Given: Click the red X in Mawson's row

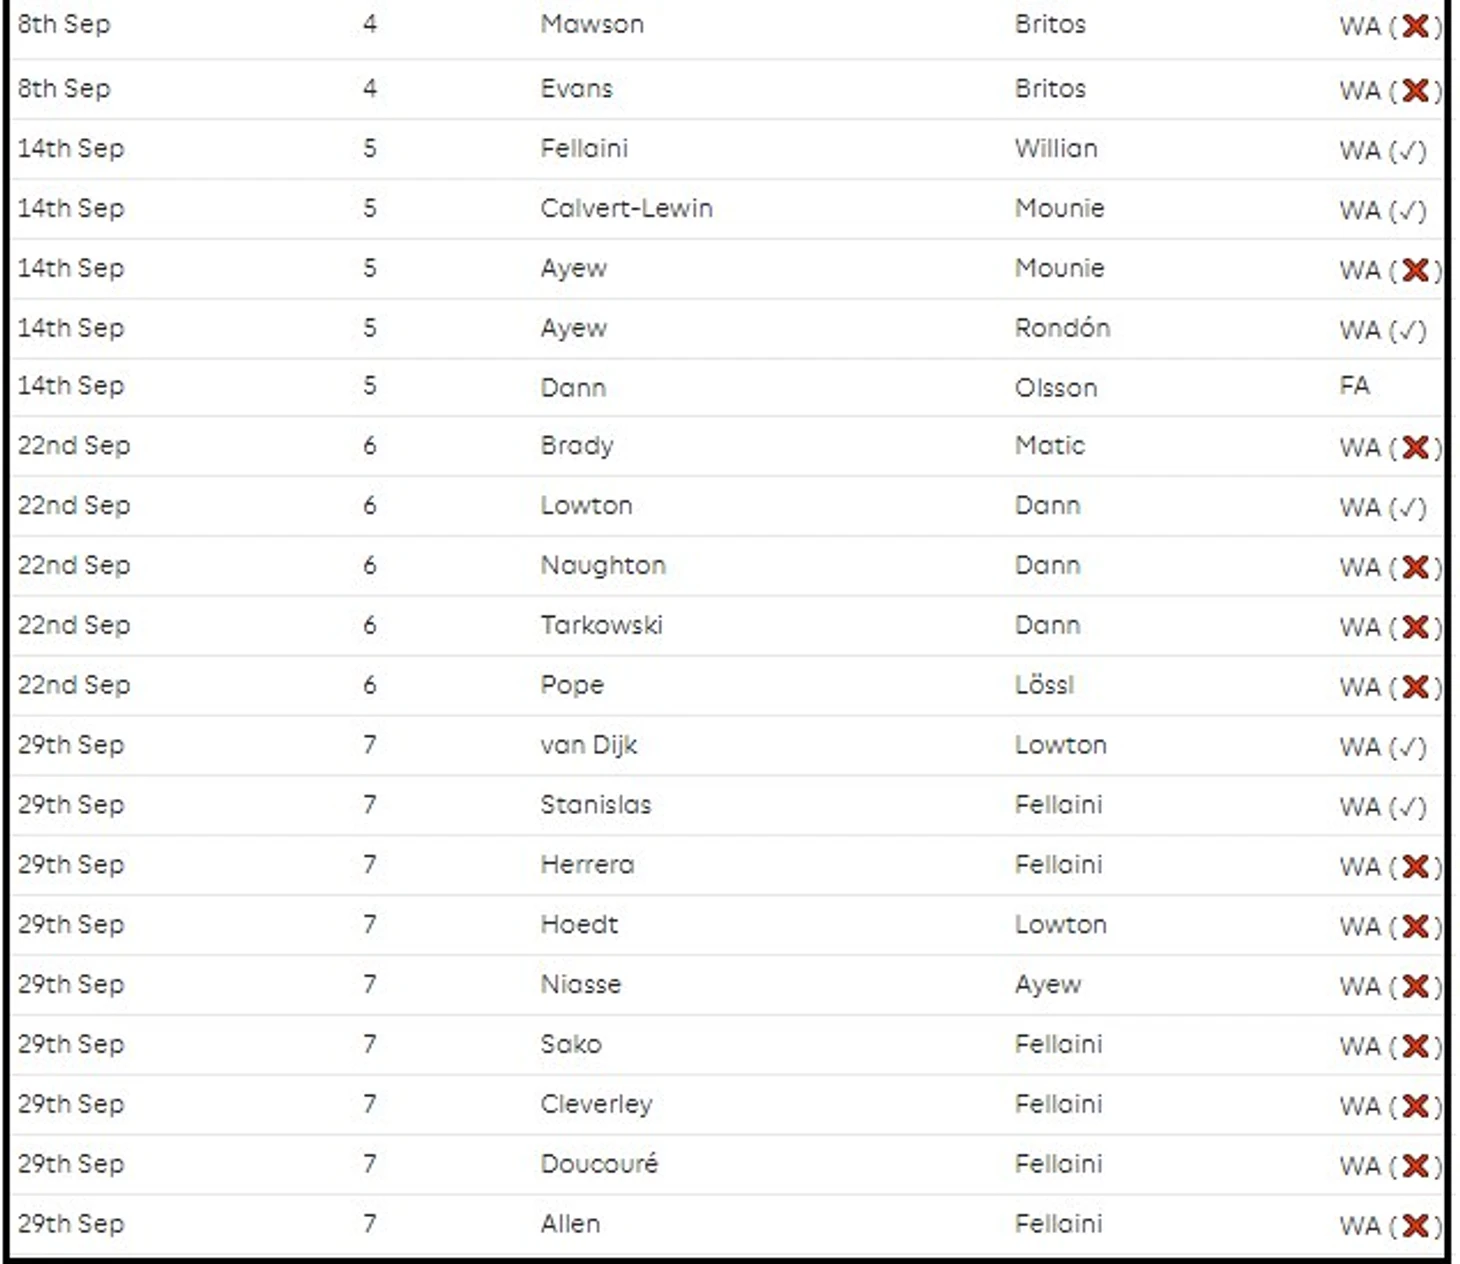Looking at the screenshot, I should pos(1415,26).
